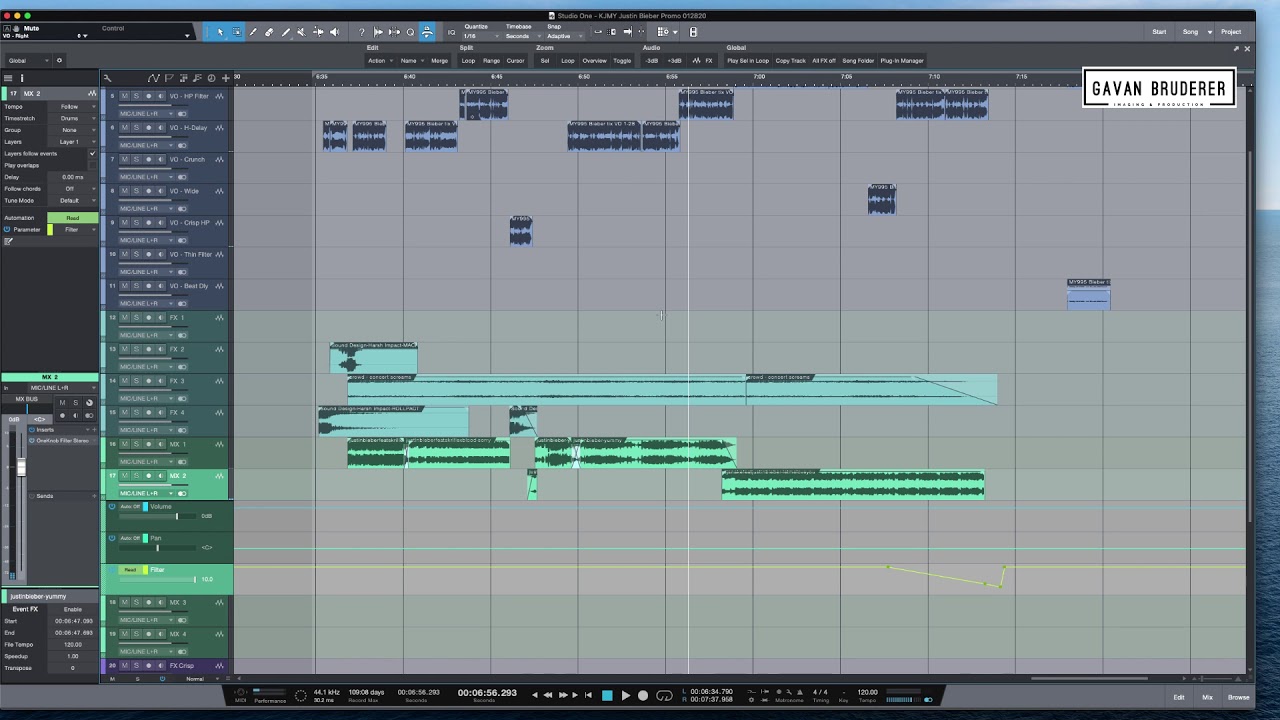The image size is (1280, 720).
Task: Switch to the Start page tab
Action: (x=1159, y=32)
